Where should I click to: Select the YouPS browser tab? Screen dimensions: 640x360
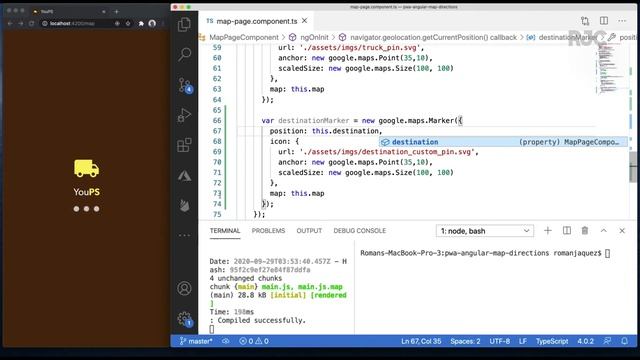tap(69, 11)
